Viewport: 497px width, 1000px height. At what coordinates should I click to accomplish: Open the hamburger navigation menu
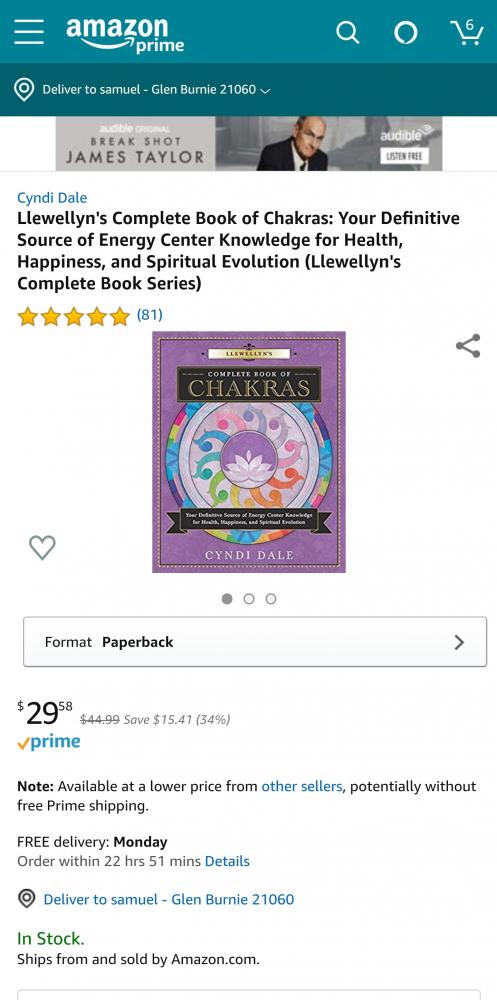[x=29, y=31]
